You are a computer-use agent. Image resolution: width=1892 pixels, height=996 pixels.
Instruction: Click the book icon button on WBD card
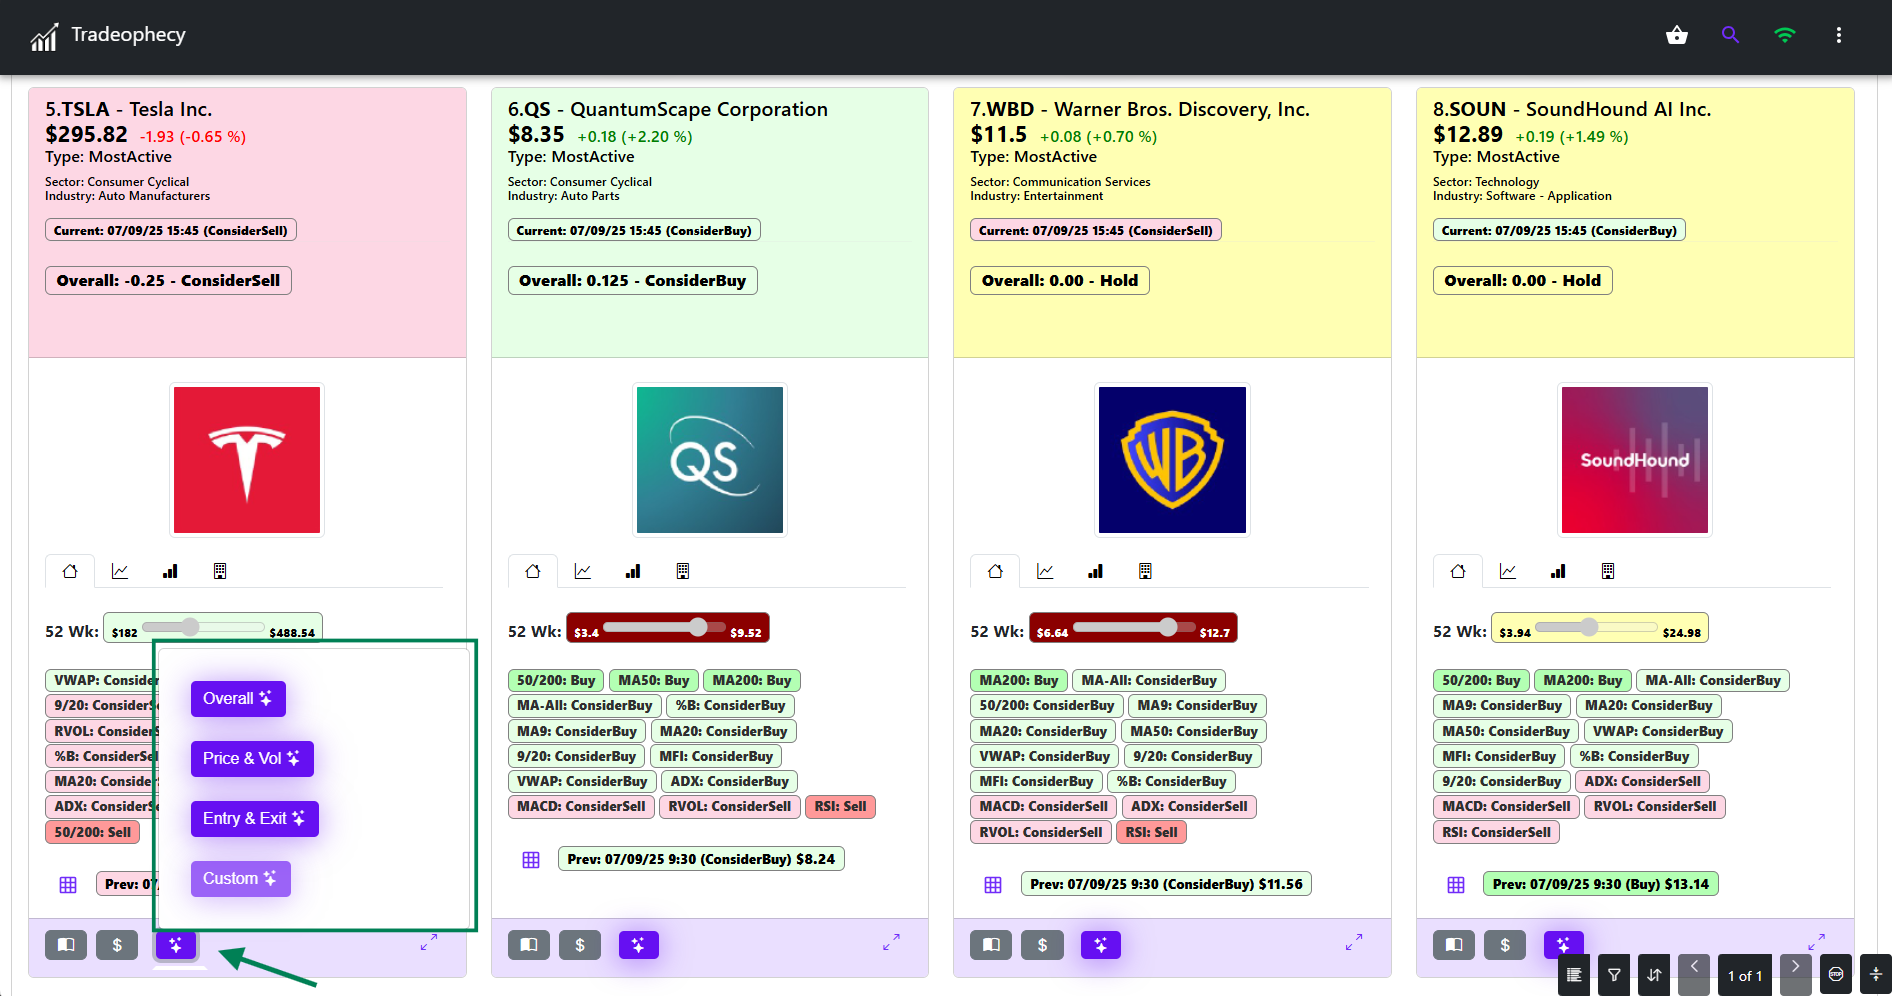(x=992, y=945)
